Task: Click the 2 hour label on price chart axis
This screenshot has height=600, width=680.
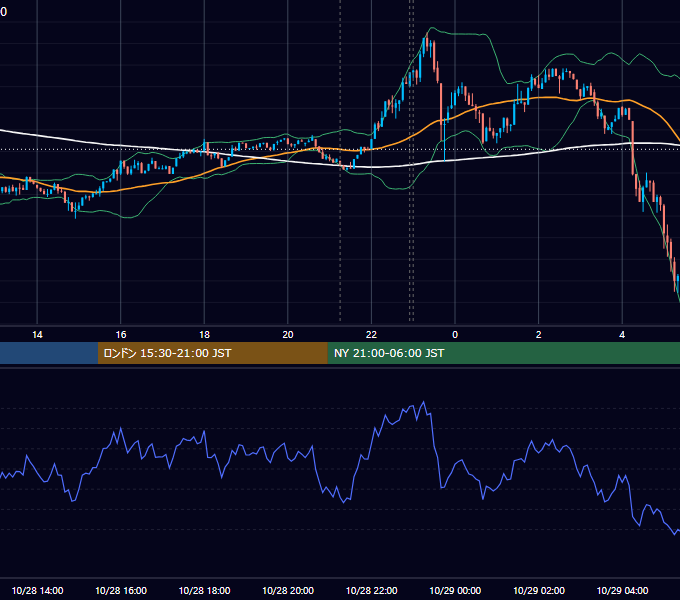Action: click(x=539, y=335)
